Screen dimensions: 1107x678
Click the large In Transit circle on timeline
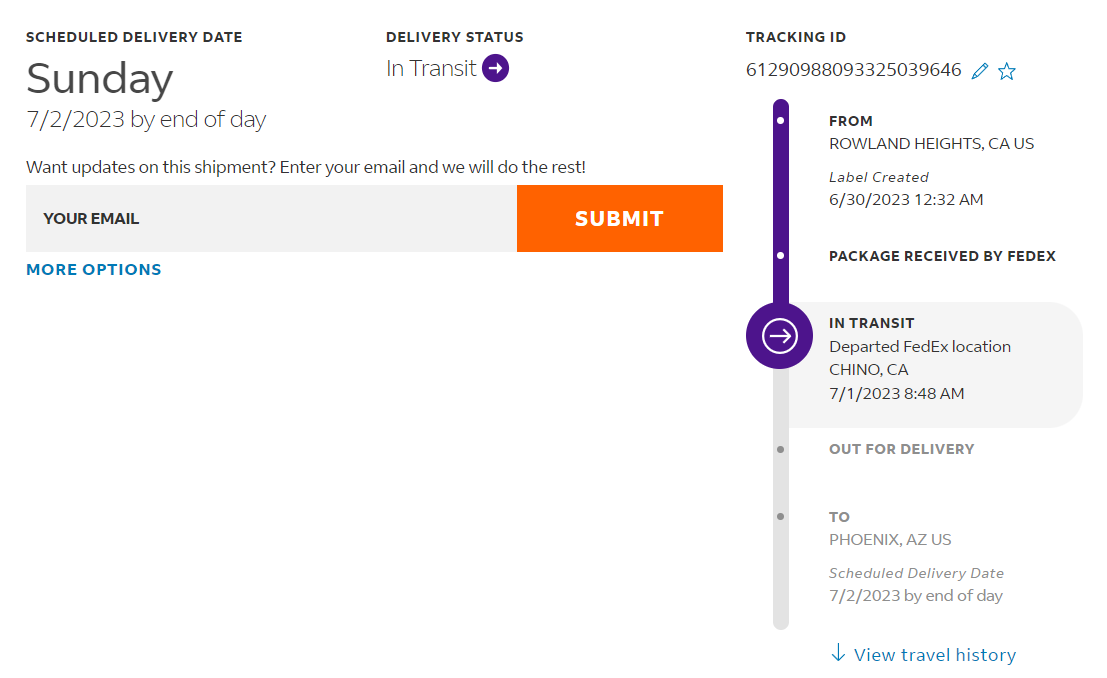[780, 336]
